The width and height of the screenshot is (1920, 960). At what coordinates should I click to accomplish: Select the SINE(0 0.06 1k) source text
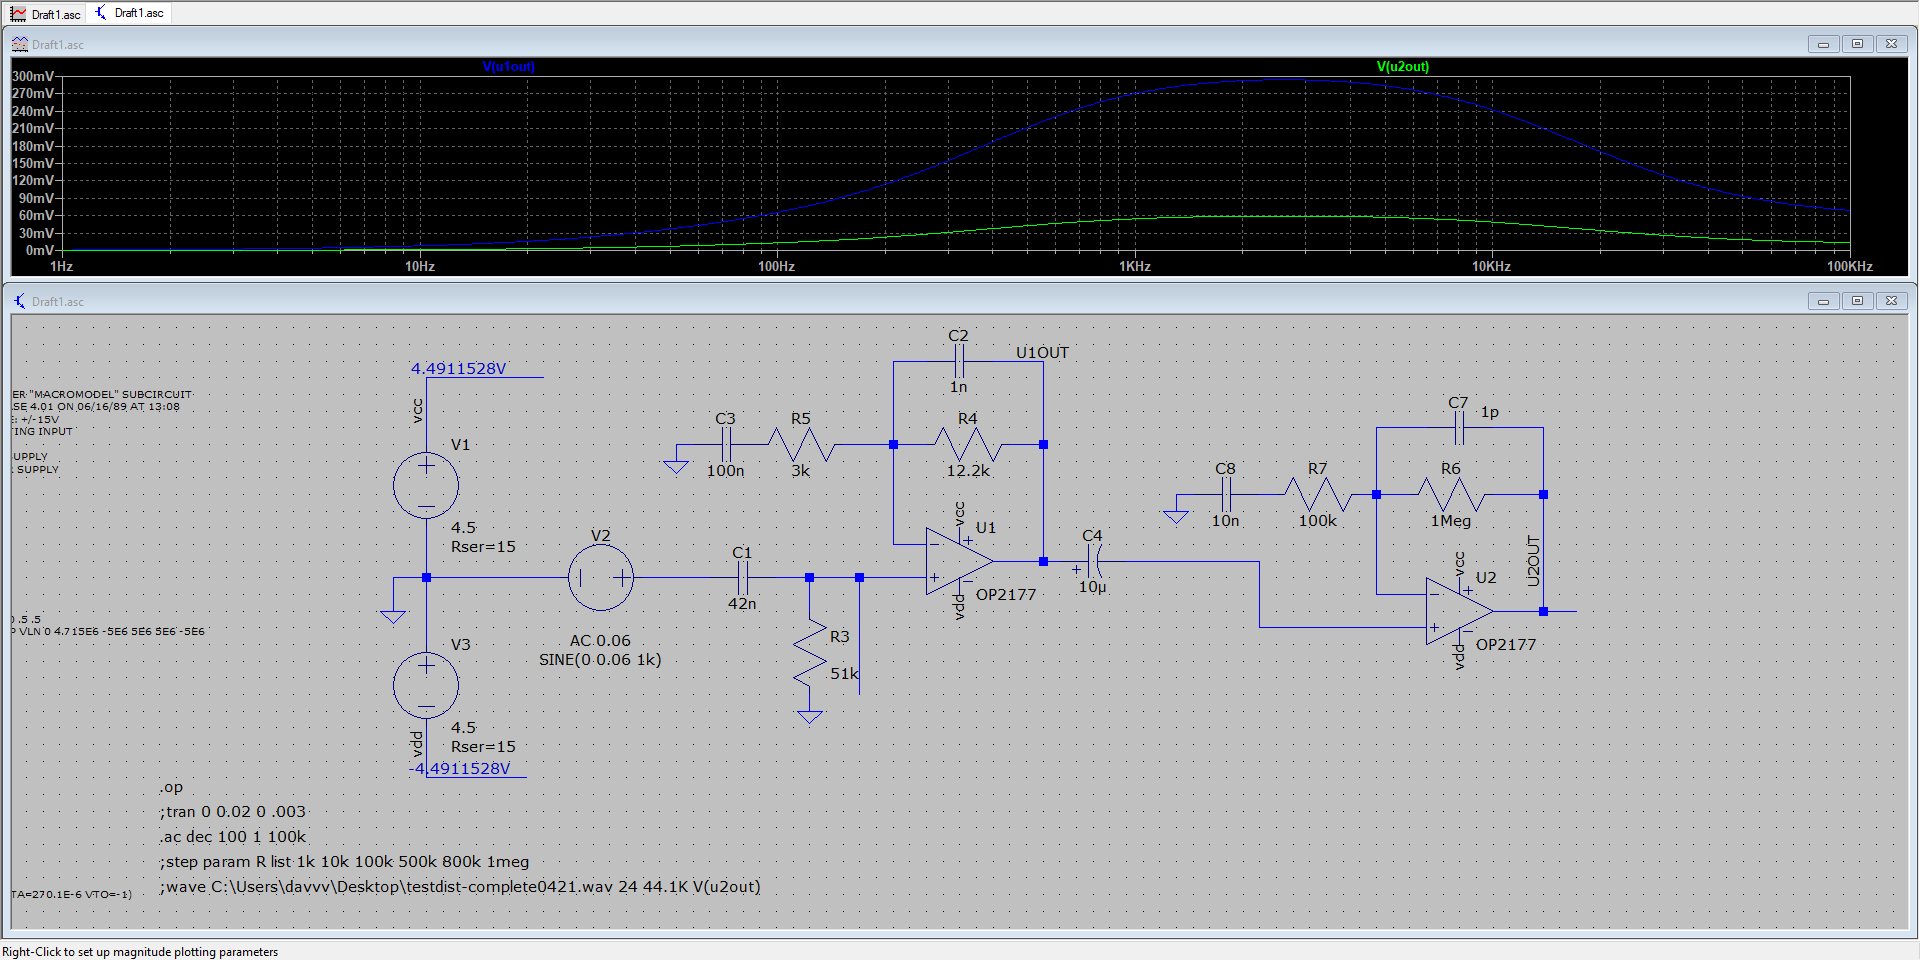click(601, 659)
